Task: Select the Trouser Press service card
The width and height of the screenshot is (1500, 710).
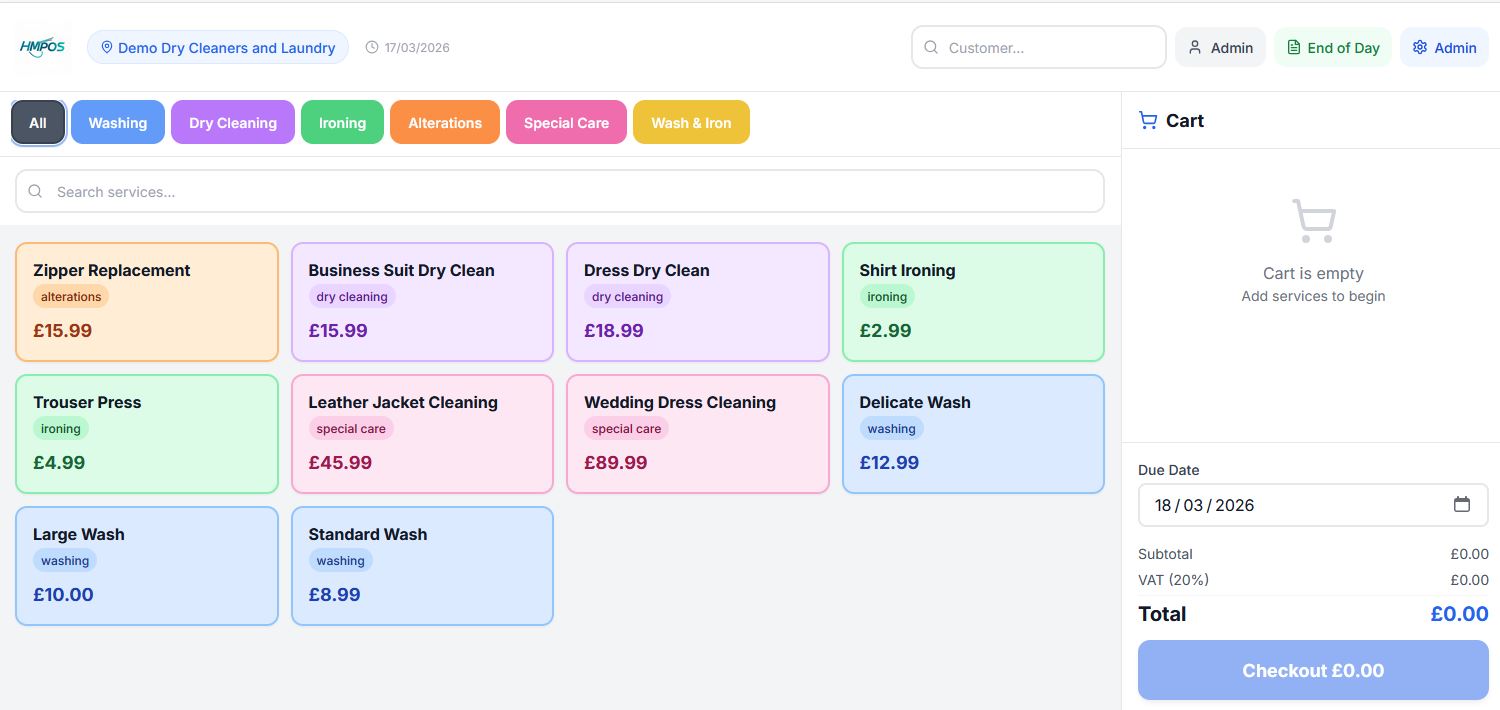Action: [x=147, y=434]
